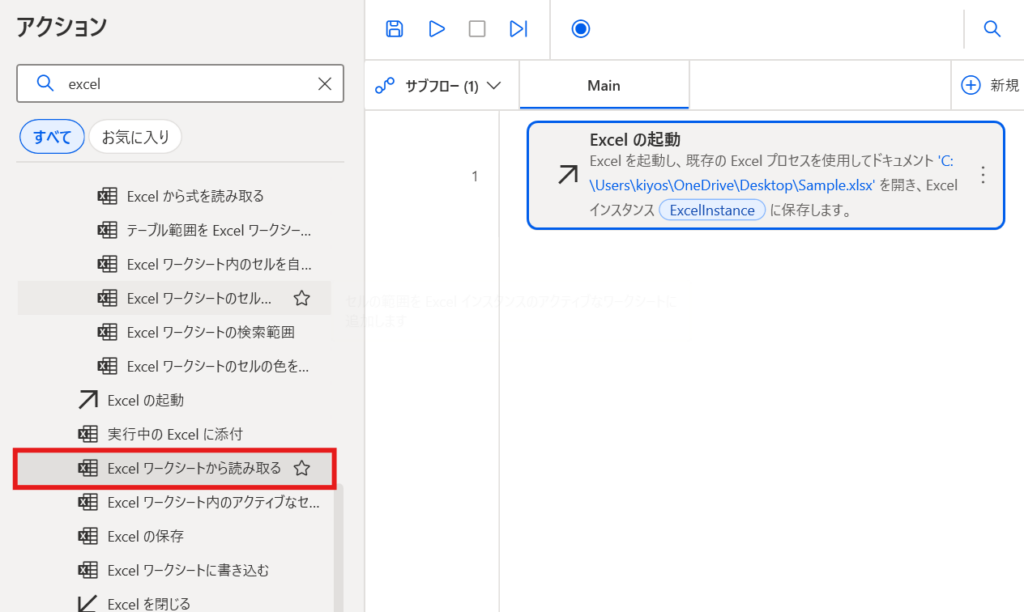Select the Excel ワークシートのセルの色を... action
The height and width of the screenshot is (612, 1024).
pyautogui.click(x=174, y=366)
